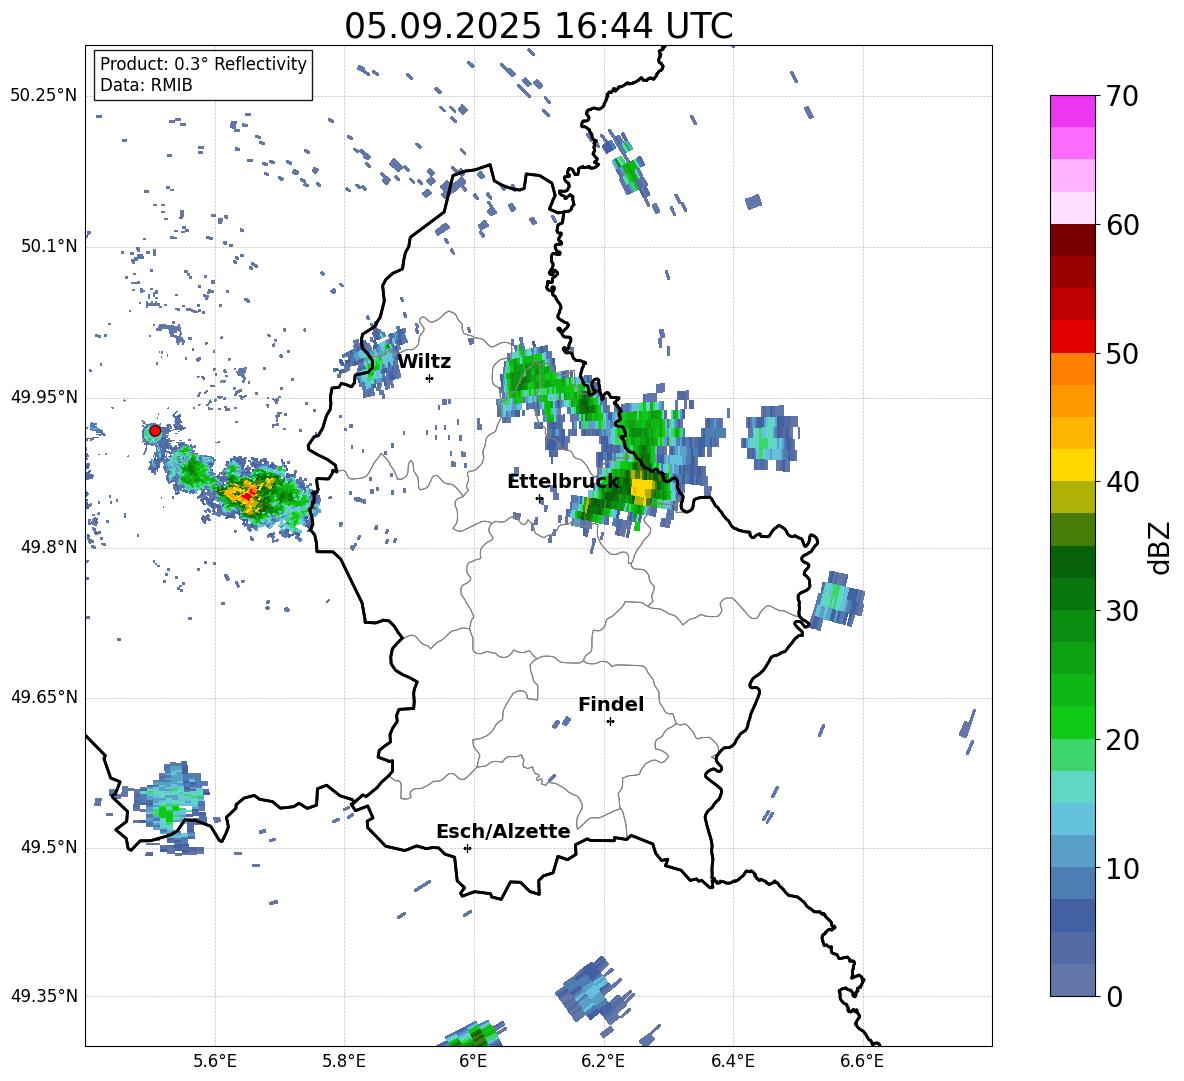
Task: Click the red radar site marker
Action: coord(155,430)
